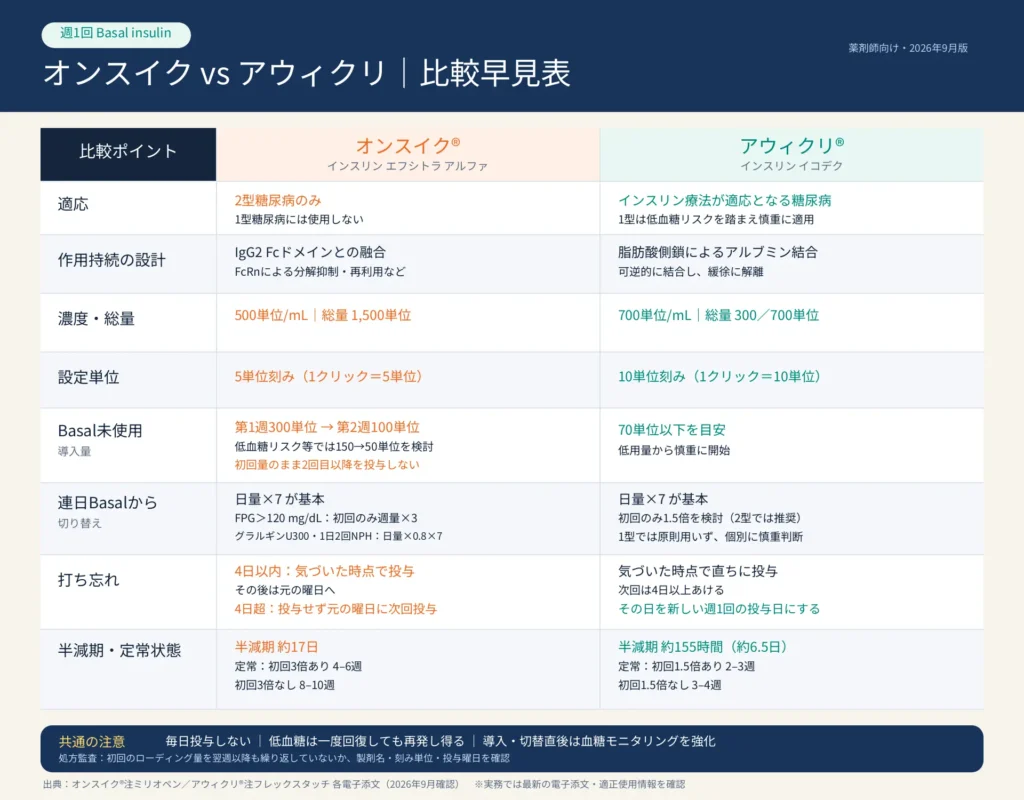Click '半減期 約155時間(約6.5日)' value
This screenshot has width=1024, height=800.
tap(704, 647)
